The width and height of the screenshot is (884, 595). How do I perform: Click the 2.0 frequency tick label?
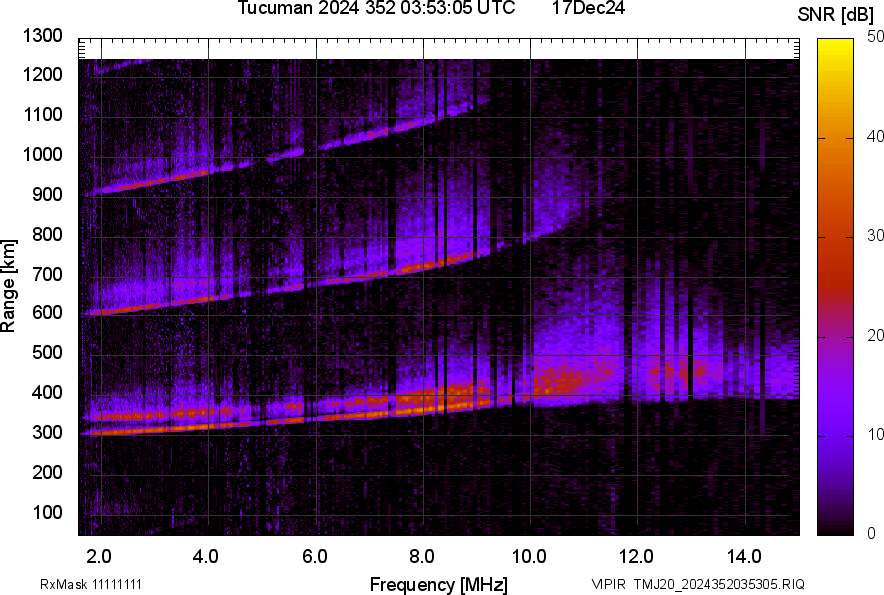tap(98, 556)
